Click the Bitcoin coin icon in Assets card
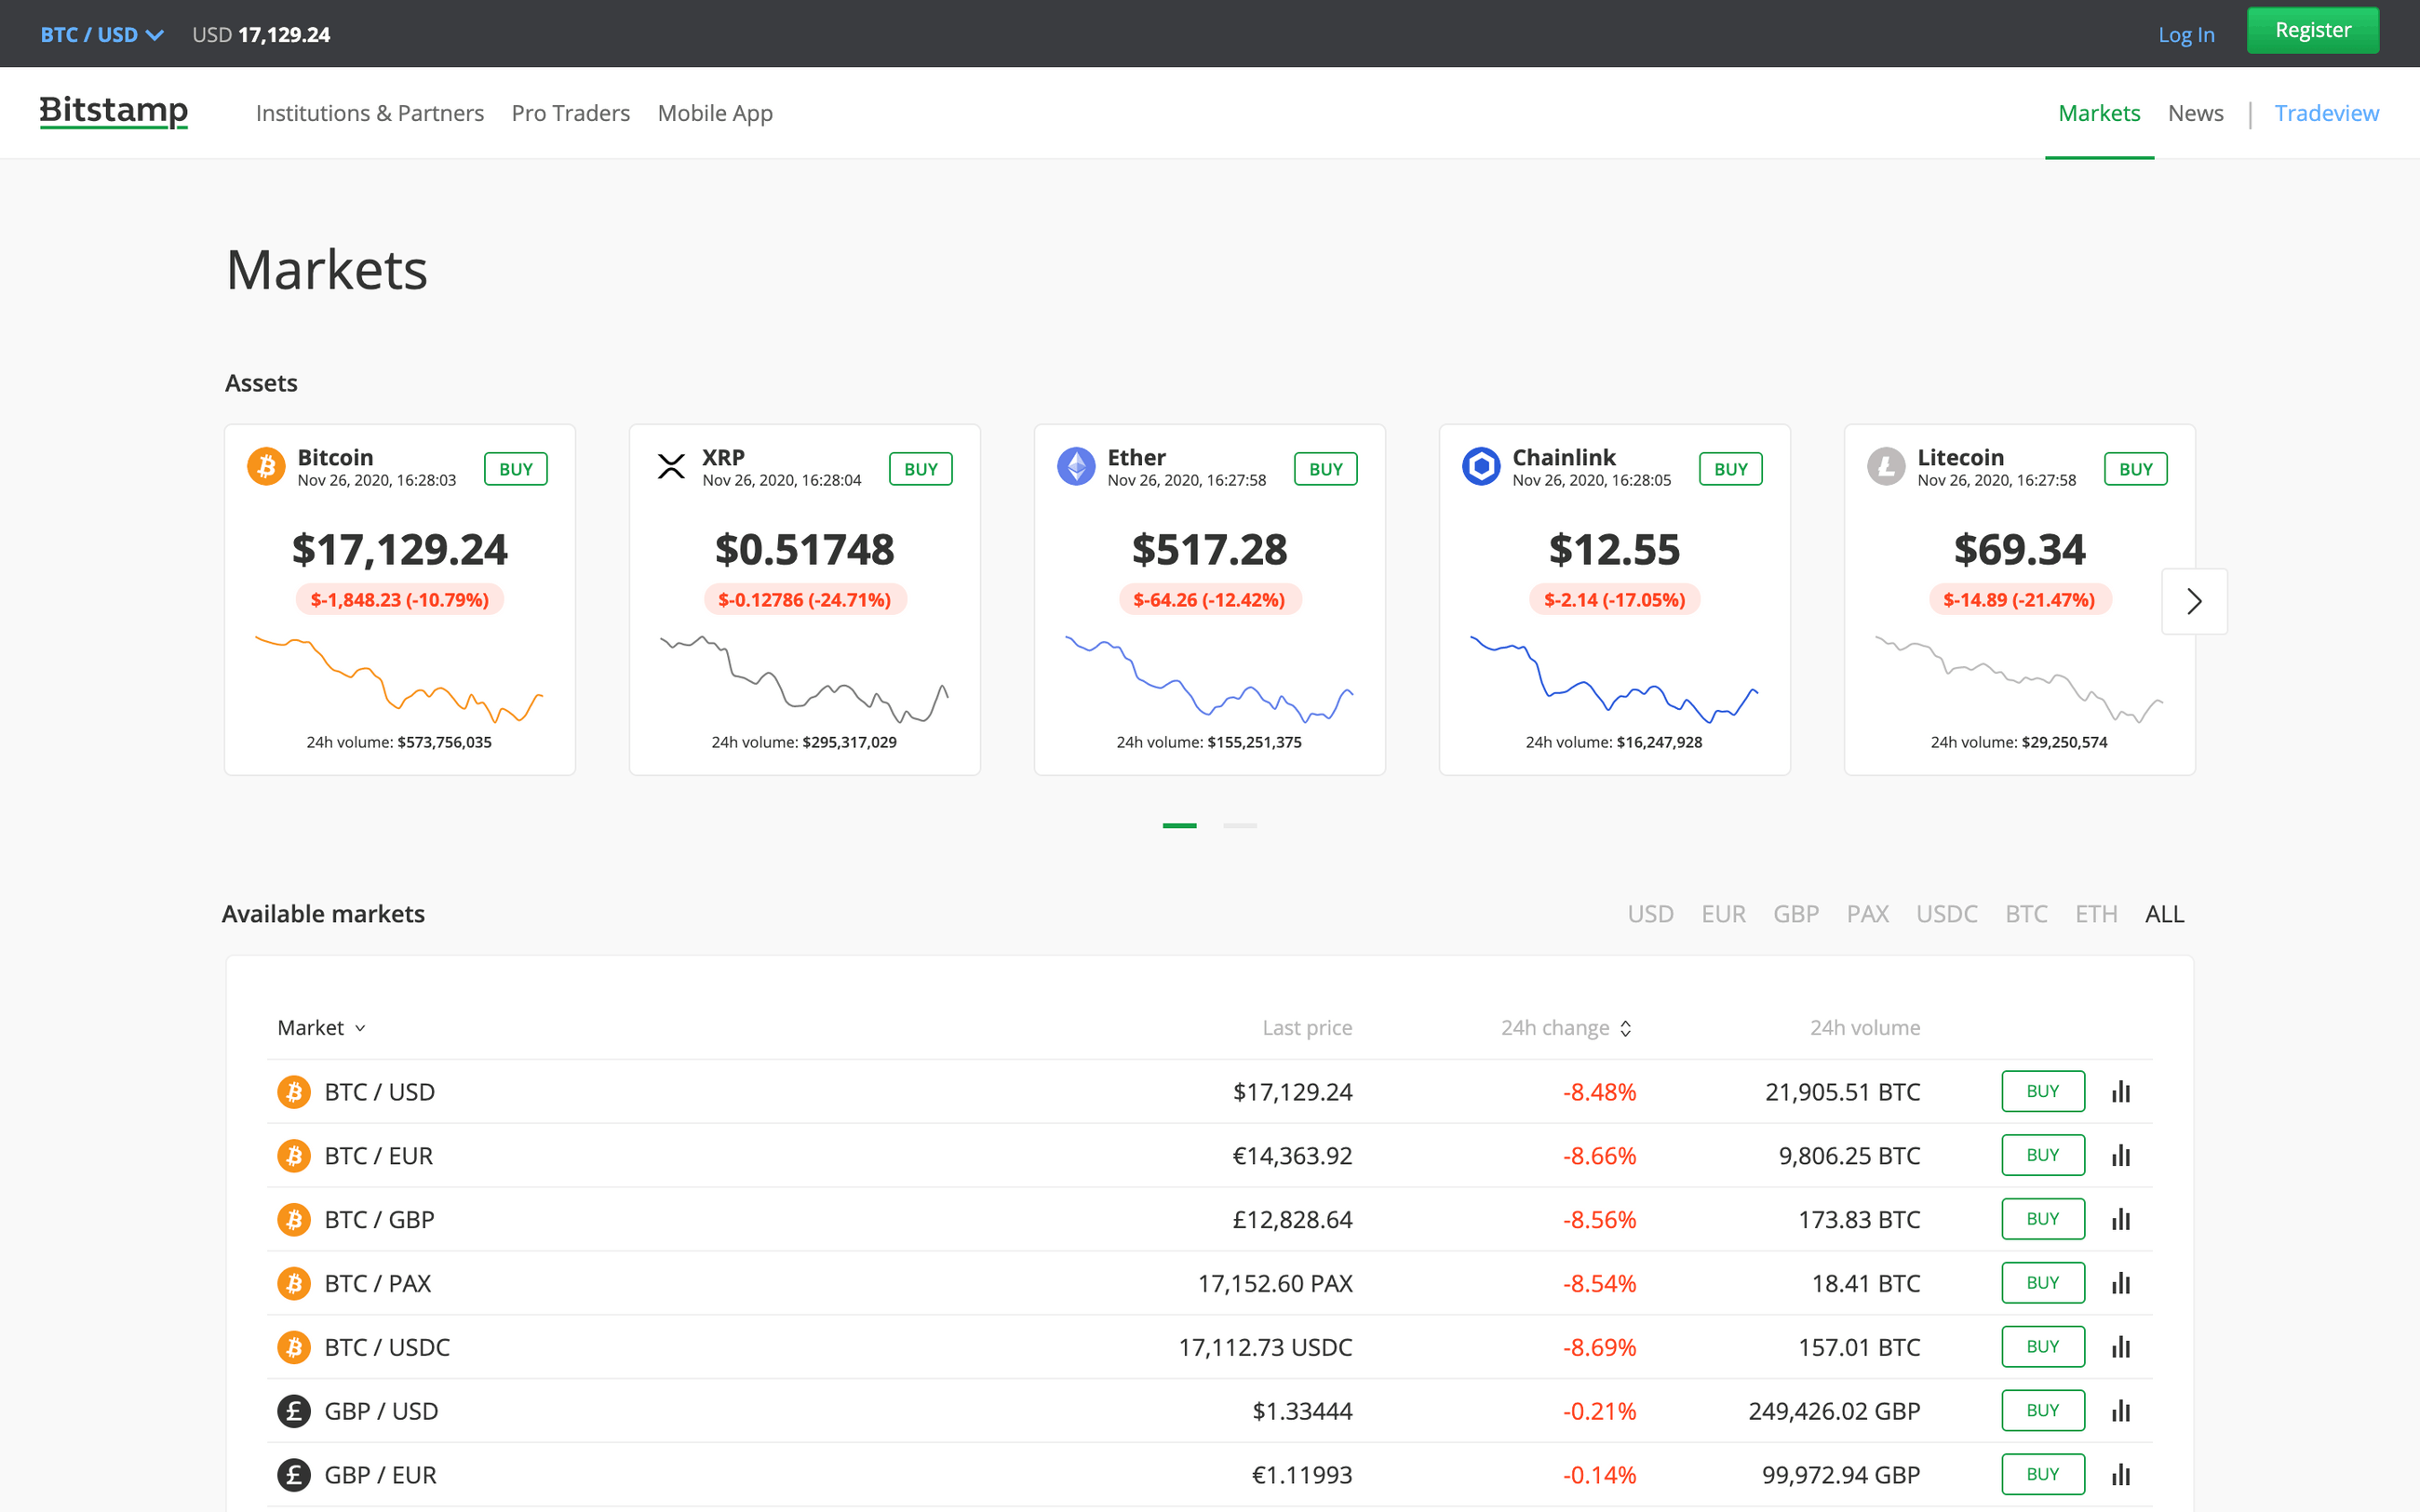 266,466
